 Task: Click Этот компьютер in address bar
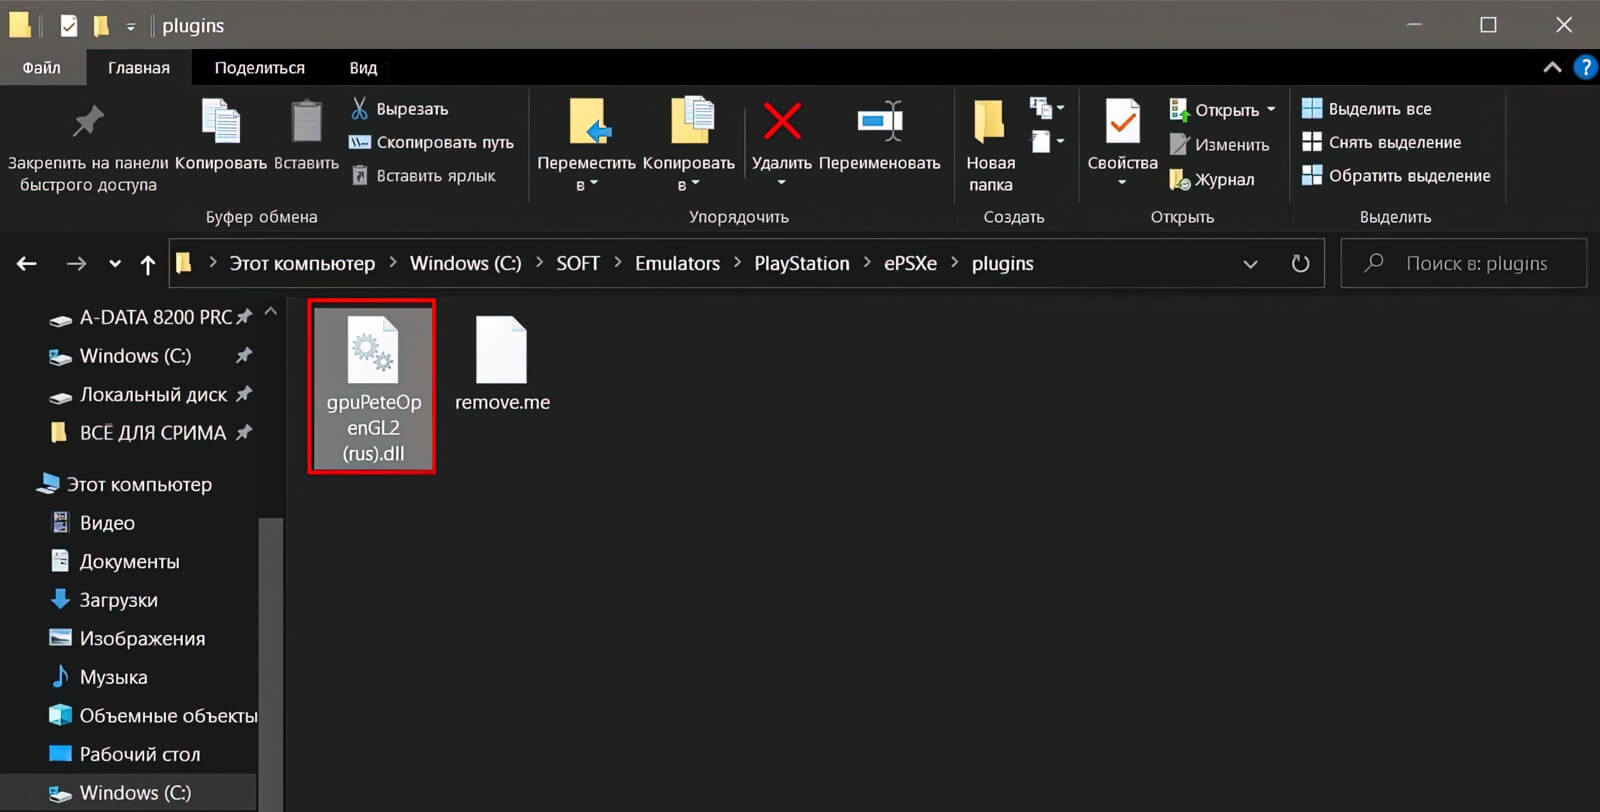pyautogui.click(x=302, y=264)
